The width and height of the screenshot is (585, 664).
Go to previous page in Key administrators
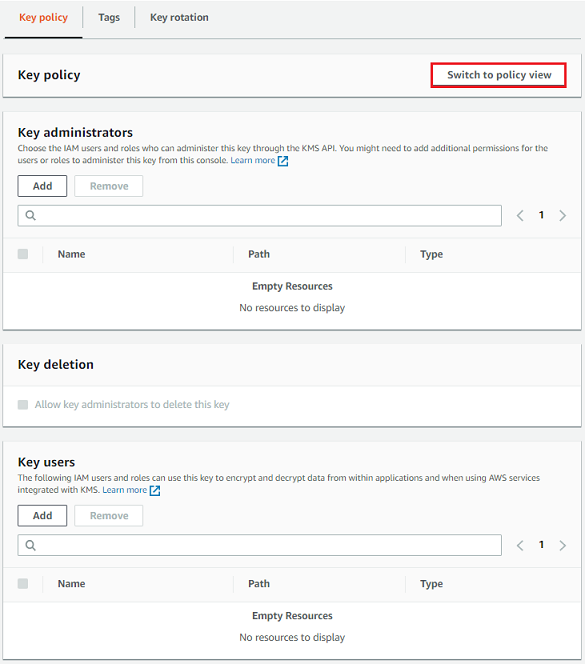(520, 216)
